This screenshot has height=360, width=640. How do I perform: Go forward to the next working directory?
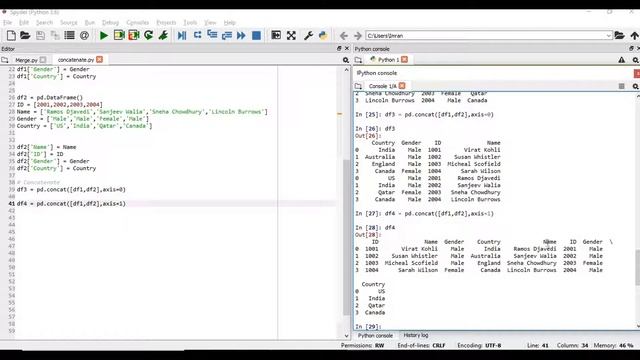[x=358, y=36]
